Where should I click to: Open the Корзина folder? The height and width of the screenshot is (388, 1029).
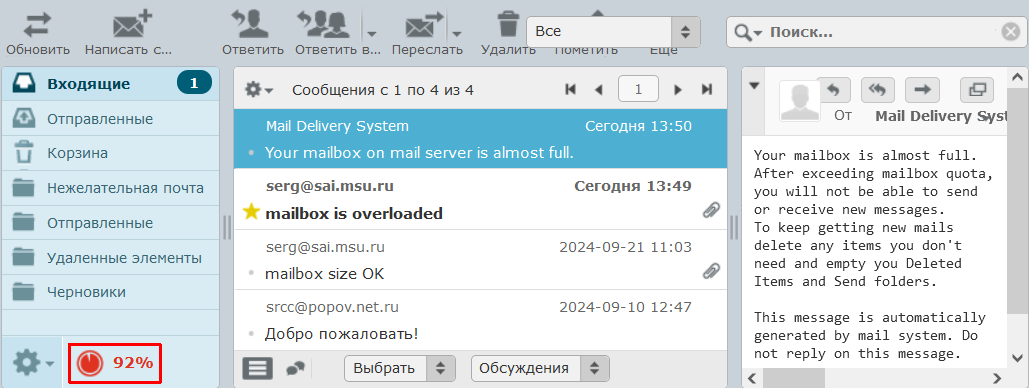[x=110, y=153]
